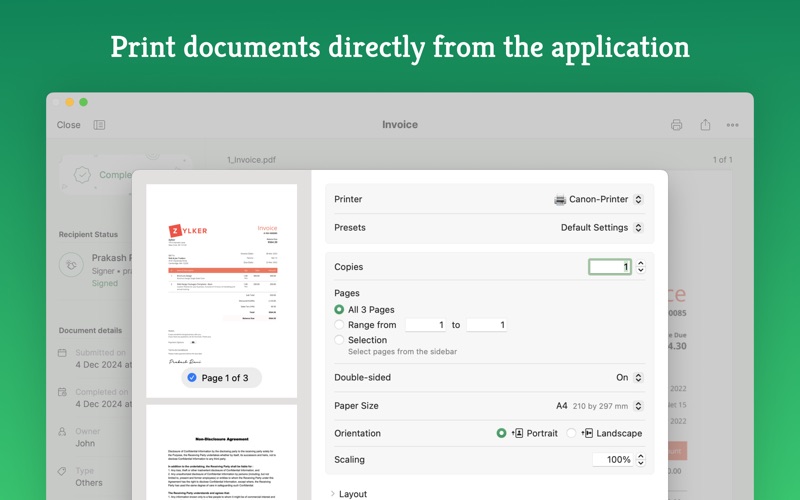Screen dimensions: 800x500
Task: Click the Close button in the toolbar
Action: click(x=69, y=125)
